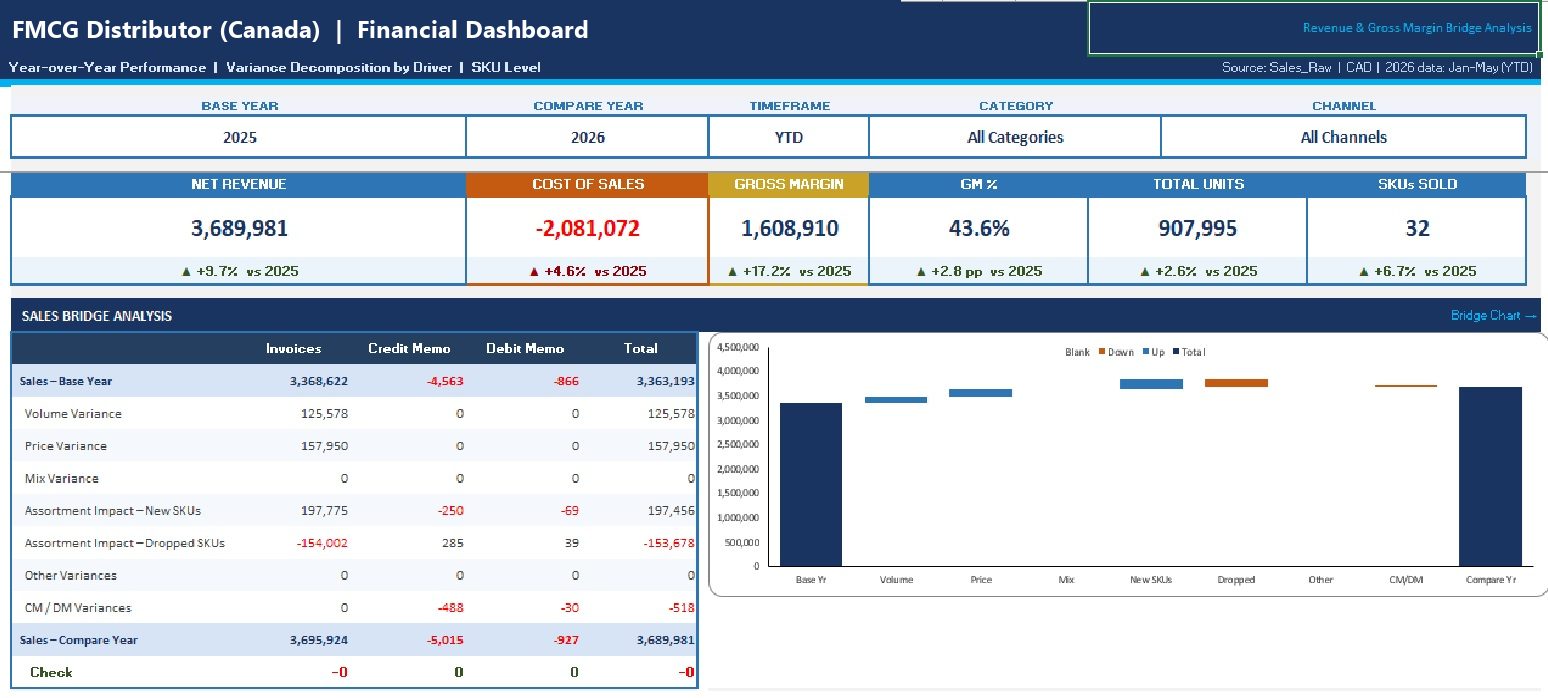Screen dimensions: 1548x698
Task: Click Base Year invoices cell 3,368,622
Action: 319,381
